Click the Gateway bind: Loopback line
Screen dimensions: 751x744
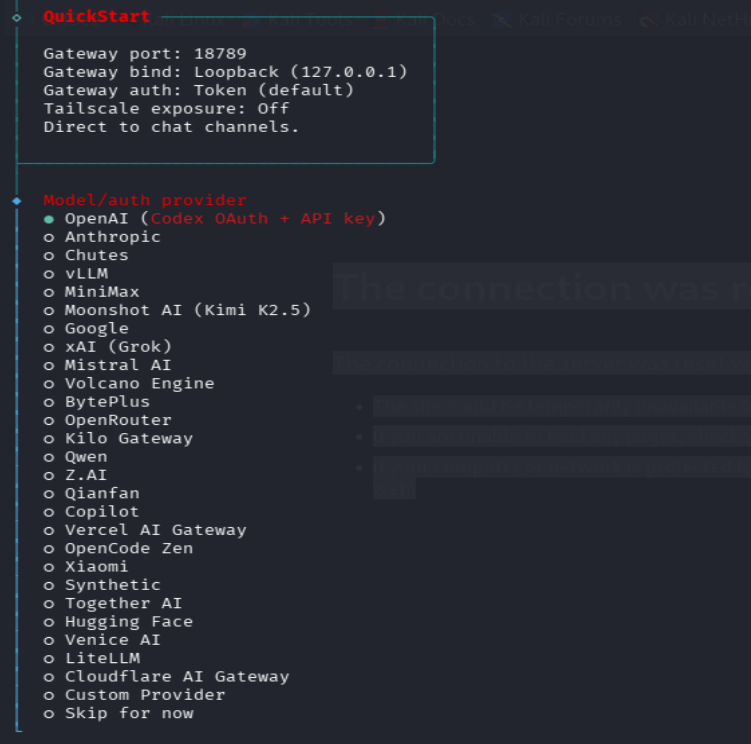225,72
